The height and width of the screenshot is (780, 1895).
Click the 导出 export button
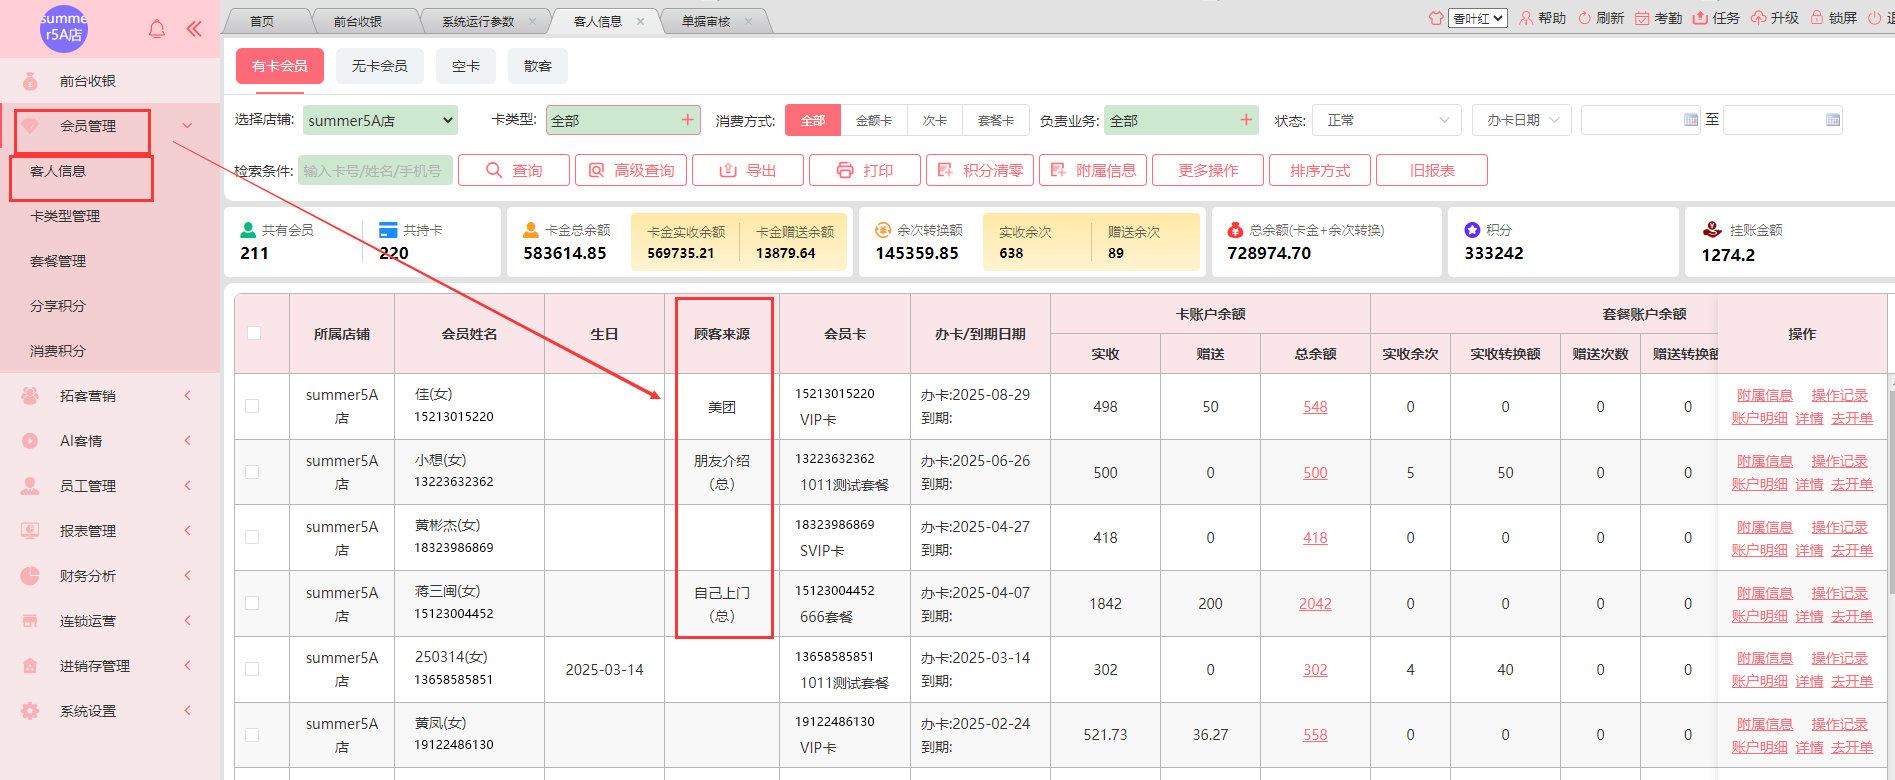748,171
